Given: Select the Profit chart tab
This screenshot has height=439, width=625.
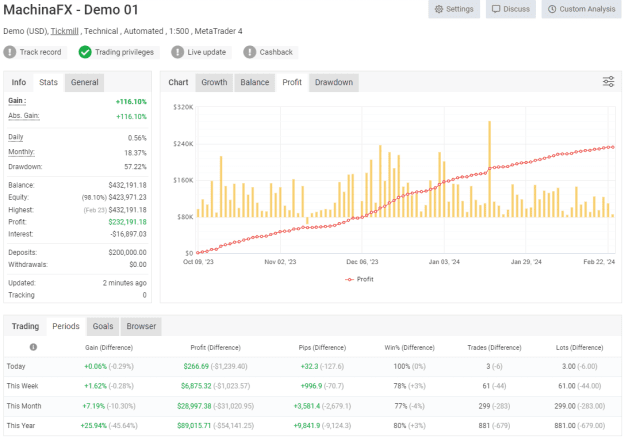Looking at the screenshot, I should 292,82.
